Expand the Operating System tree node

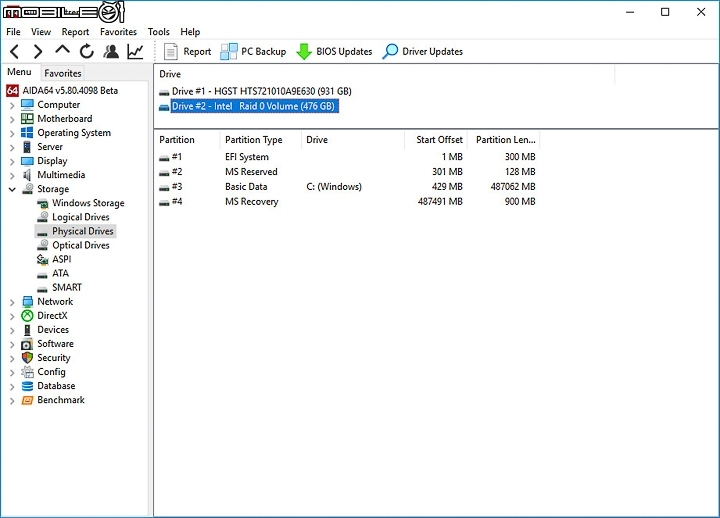pos(12,134)
